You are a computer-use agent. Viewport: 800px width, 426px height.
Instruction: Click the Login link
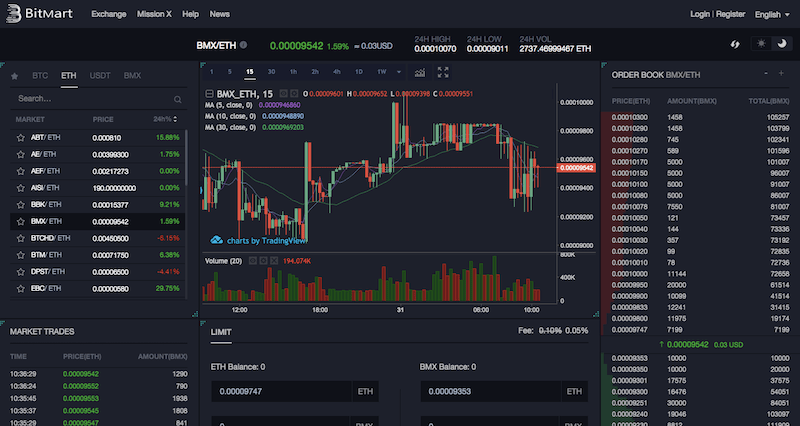(x=699, y=14)
